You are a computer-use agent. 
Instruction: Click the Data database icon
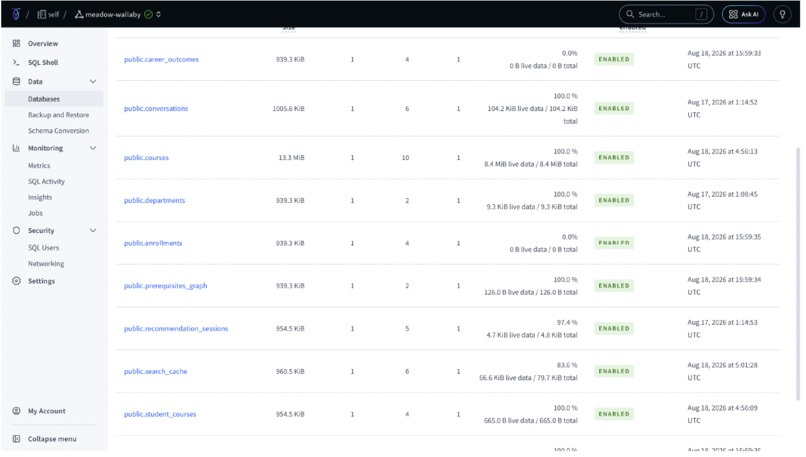pos(16,81)
